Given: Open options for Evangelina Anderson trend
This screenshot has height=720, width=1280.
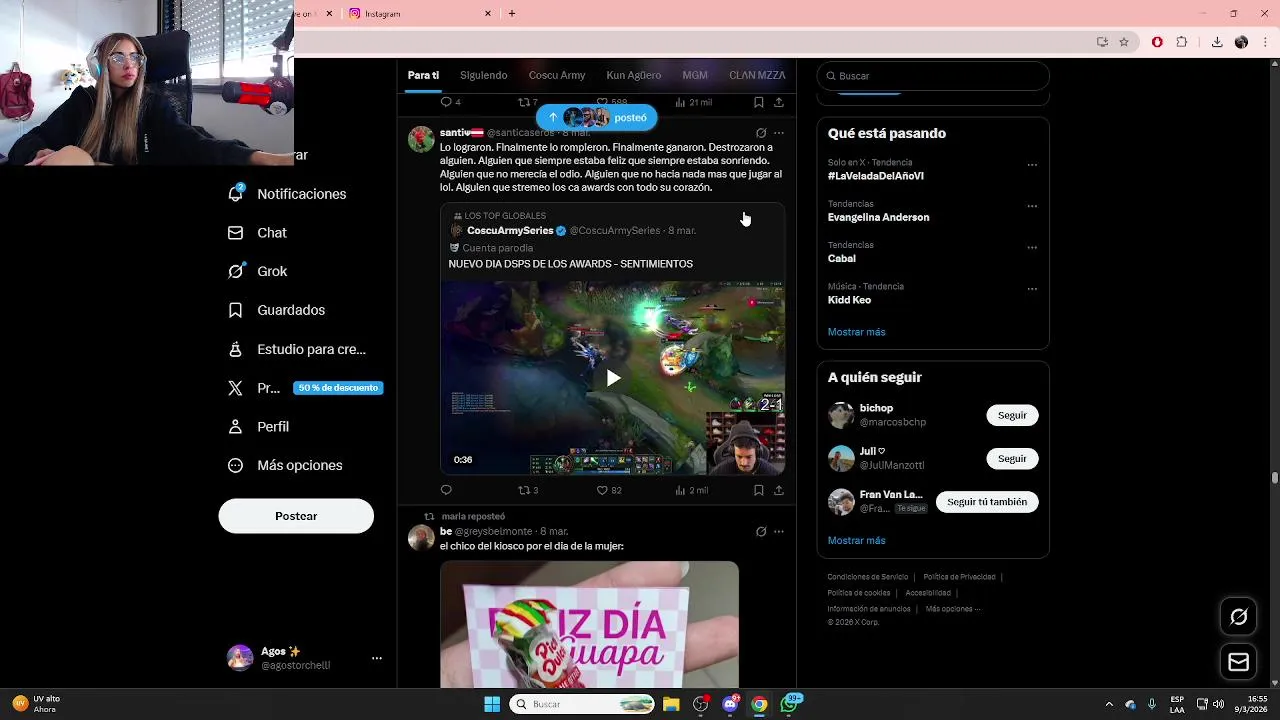Looking at the screenshot, I should pyautogui.click(x=1032, y=206).
